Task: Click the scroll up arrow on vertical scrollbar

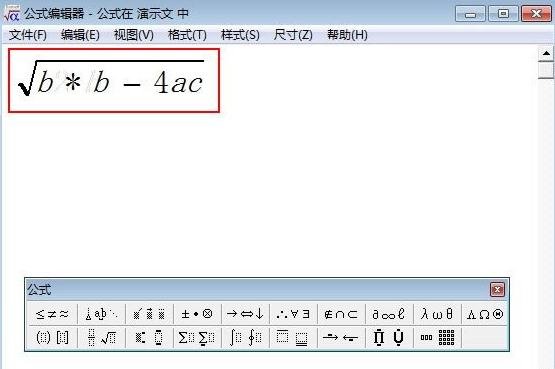Action: [546, 53]
